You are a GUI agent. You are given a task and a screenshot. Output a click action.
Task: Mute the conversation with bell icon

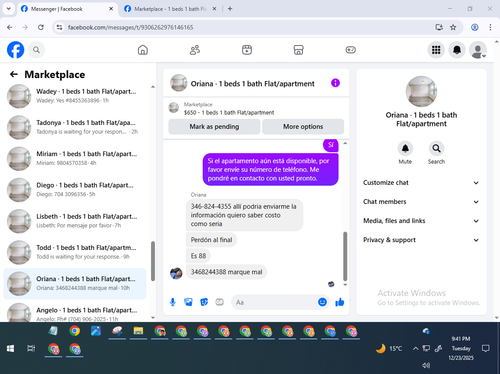(405, 148)
